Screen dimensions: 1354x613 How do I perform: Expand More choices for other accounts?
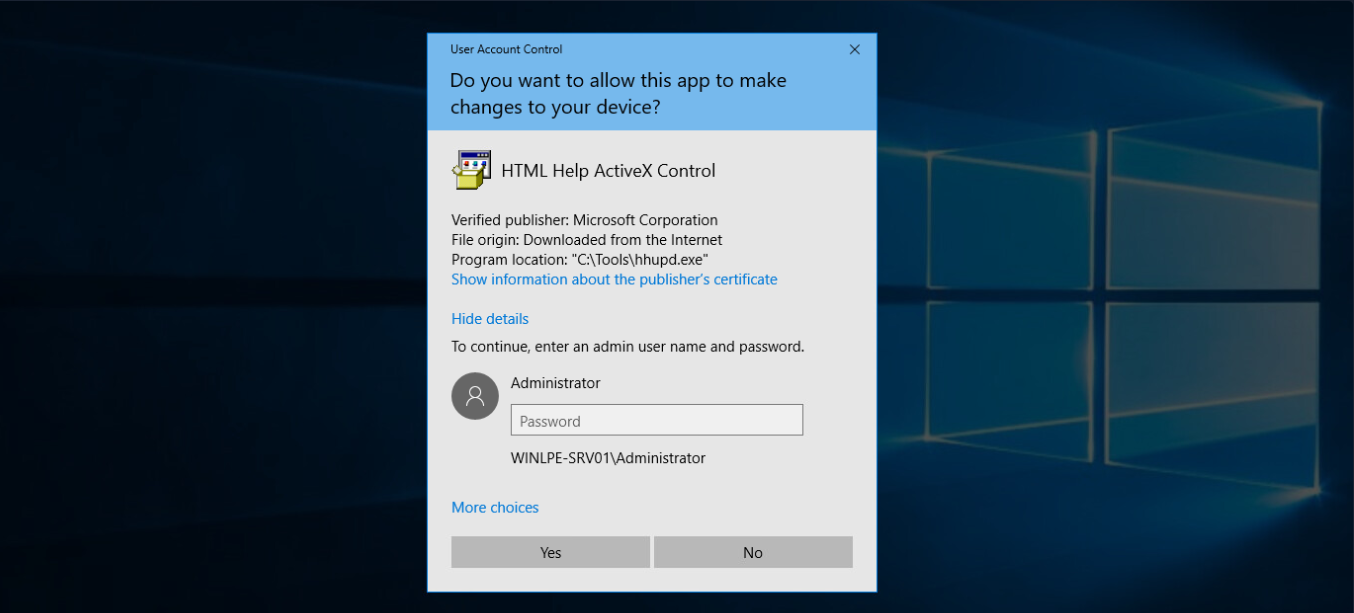[495, 508]
